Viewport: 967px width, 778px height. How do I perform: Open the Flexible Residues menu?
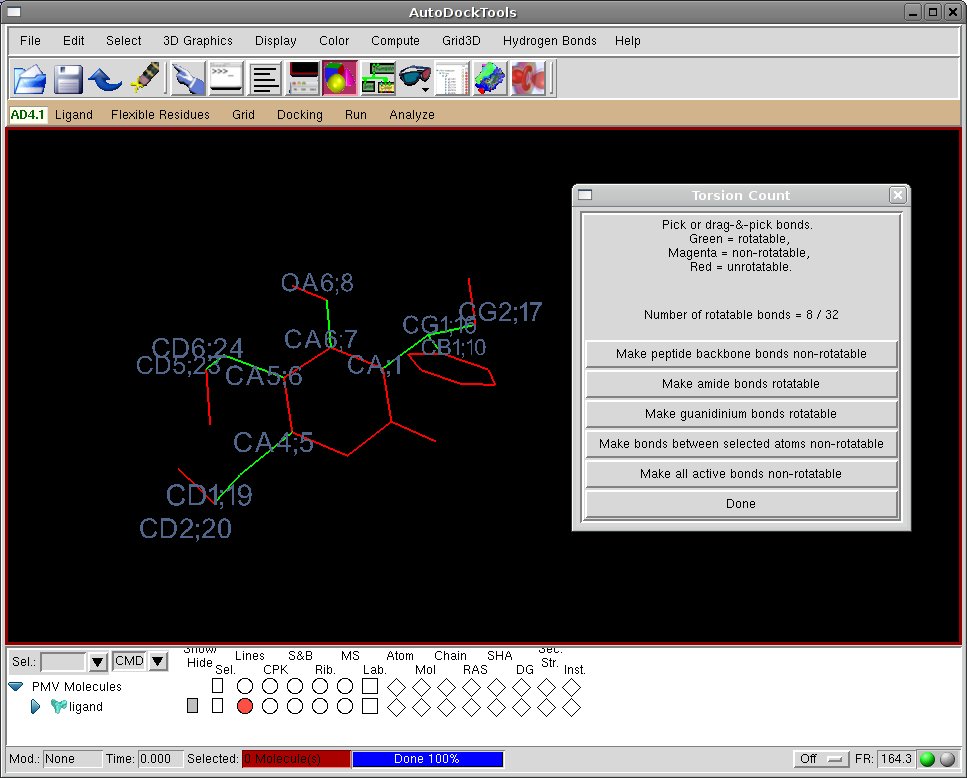[160, 115]
